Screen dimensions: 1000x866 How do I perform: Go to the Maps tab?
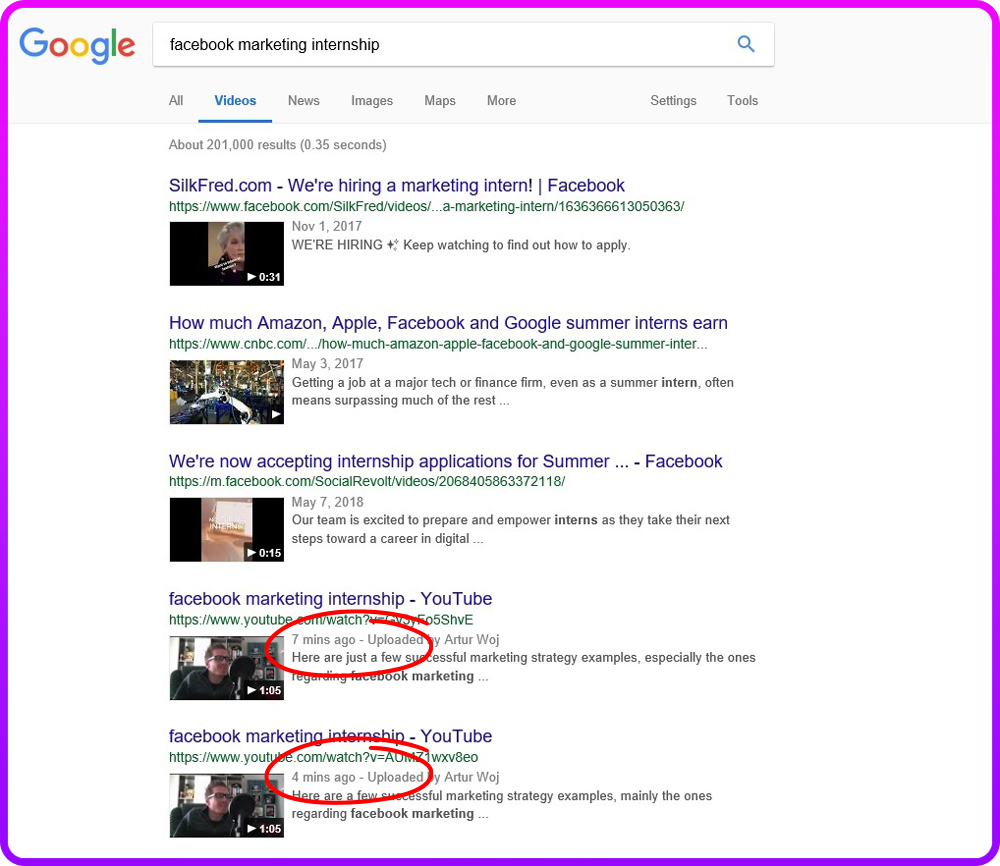pos(440,101)
